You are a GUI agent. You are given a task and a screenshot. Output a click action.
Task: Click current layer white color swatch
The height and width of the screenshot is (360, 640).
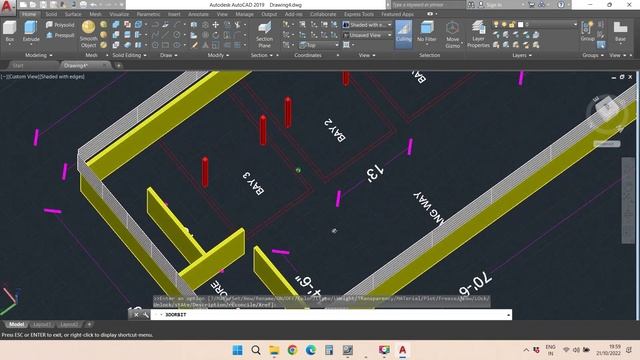point(520,25)
